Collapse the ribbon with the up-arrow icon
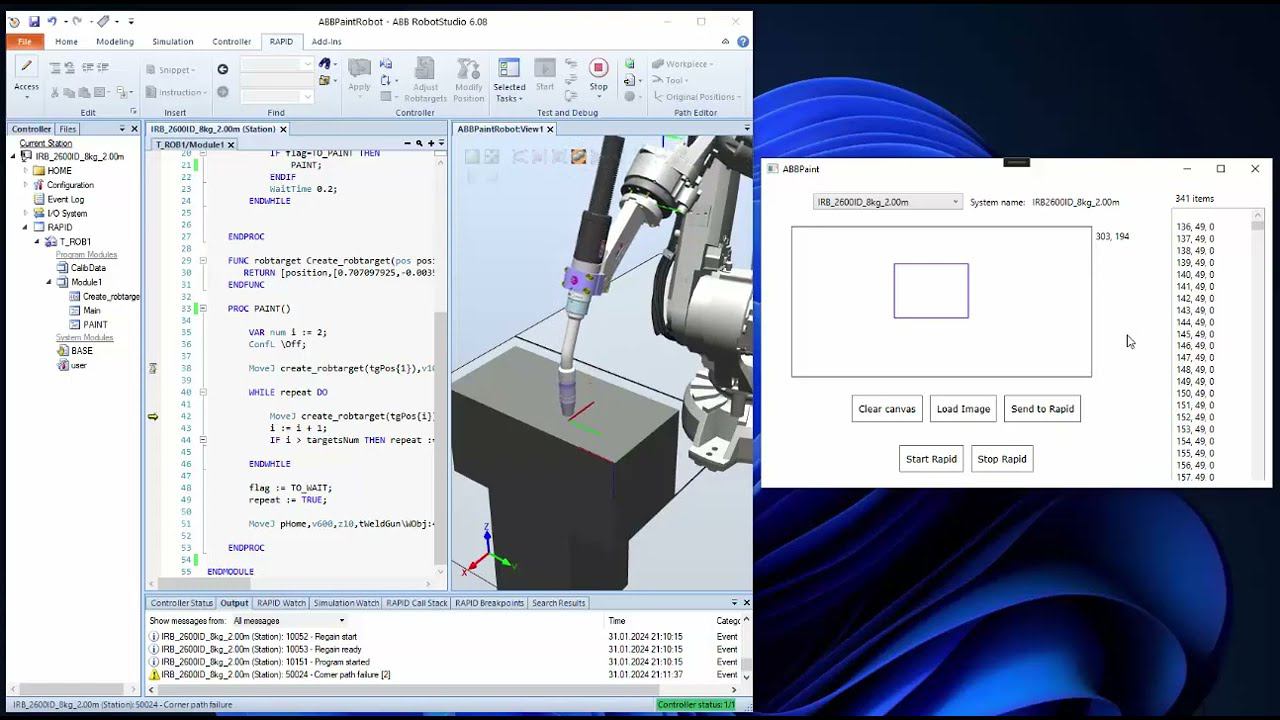The width and height of the screenshot is (1280, 720). click(726, 42)
